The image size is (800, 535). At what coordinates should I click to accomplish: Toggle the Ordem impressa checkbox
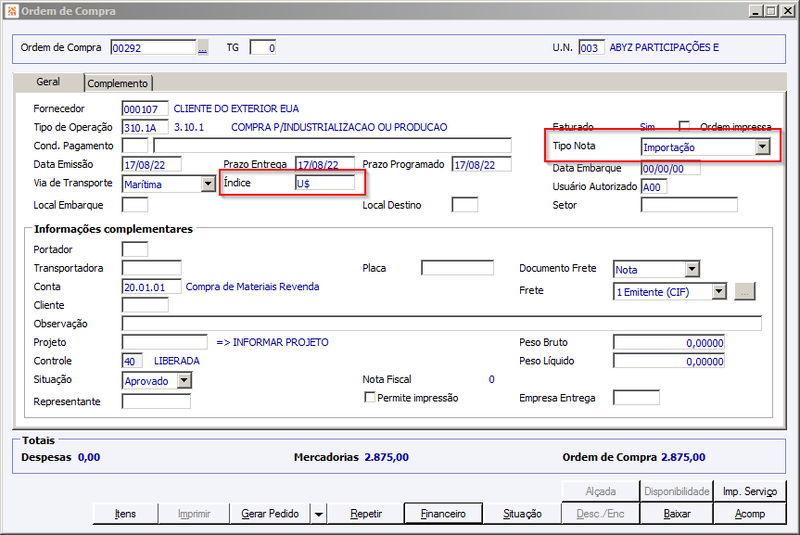684,126
